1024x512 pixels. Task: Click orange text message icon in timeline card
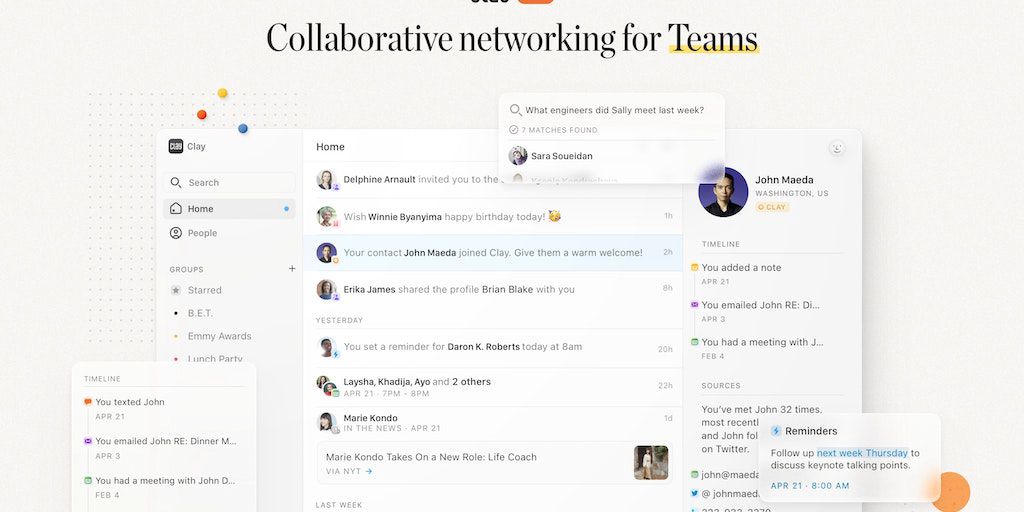pyautogui.click(x=88, y=402)
